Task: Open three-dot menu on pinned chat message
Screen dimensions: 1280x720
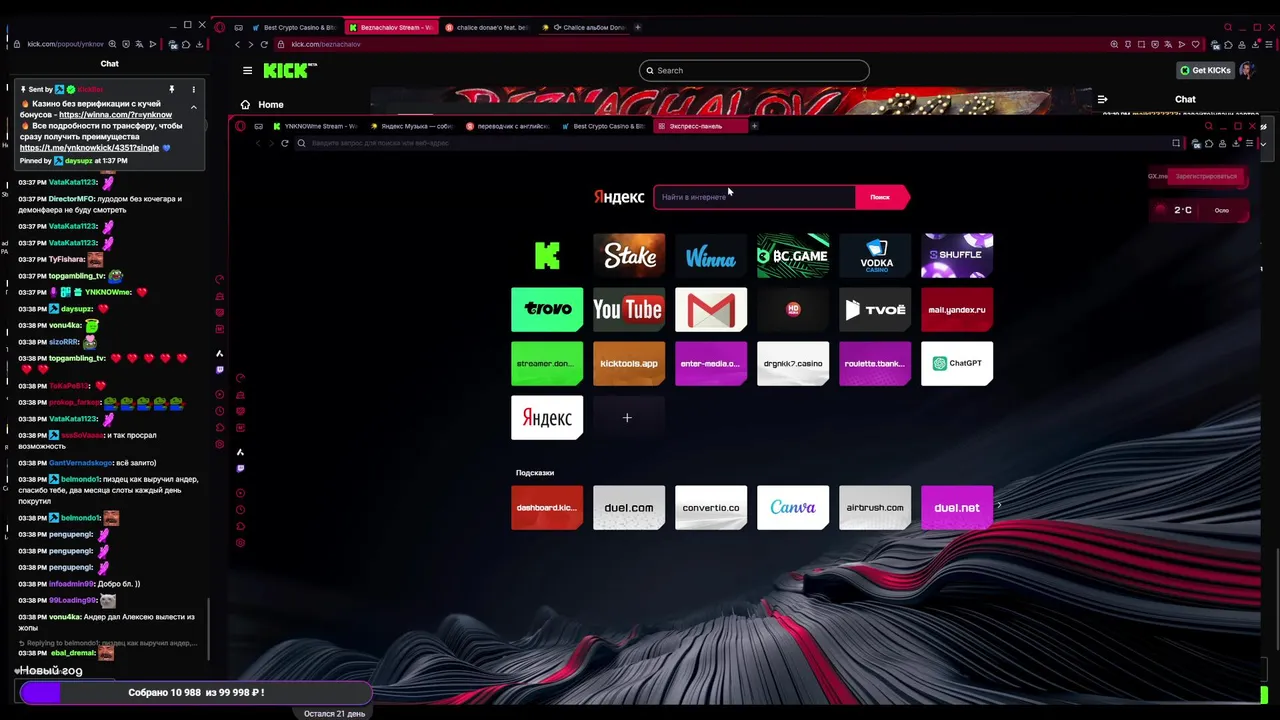Action: (194, 89)
